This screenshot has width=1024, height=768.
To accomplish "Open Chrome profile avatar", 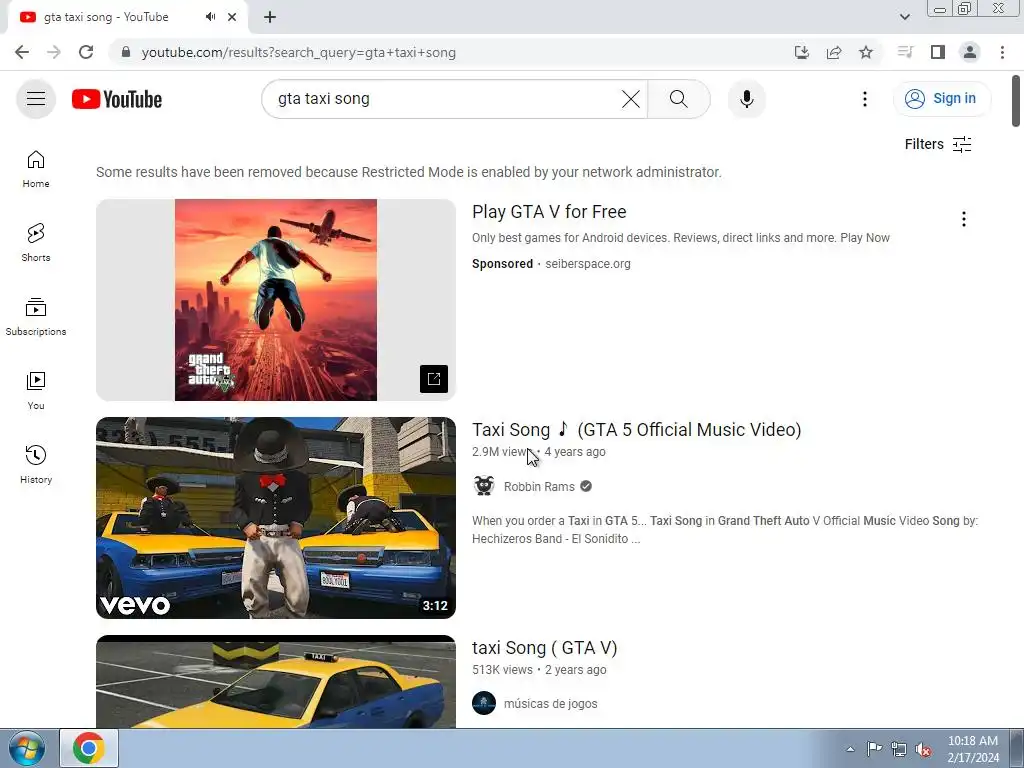I will click(970, 52).
